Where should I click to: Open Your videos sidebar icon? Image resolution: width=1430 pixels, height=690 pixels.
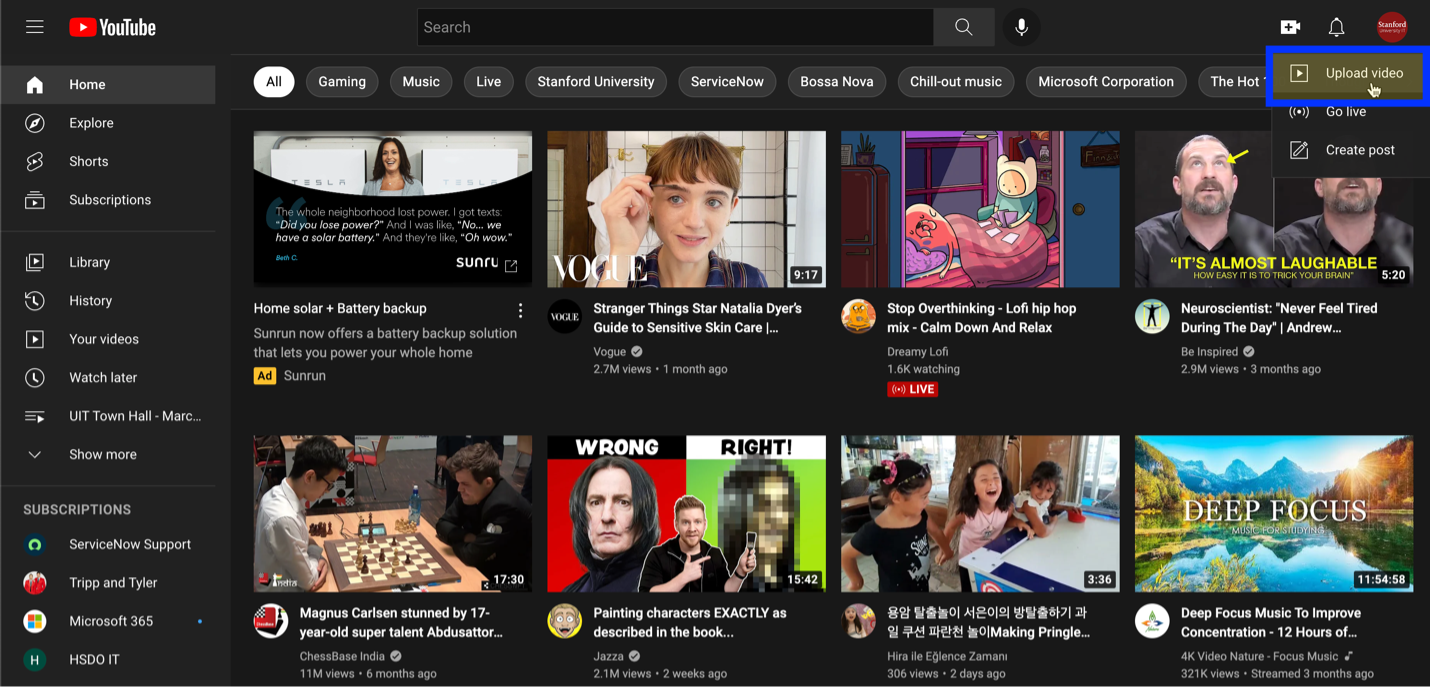click(x=35, y=339)
